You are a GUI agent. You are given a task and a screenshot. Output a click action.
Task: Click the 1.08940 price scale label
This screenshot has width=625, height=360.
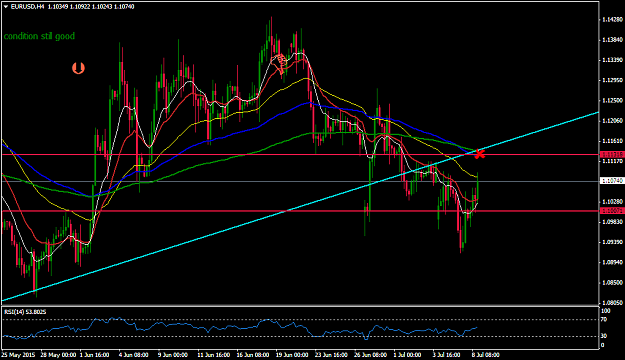(x=613, y=262)
